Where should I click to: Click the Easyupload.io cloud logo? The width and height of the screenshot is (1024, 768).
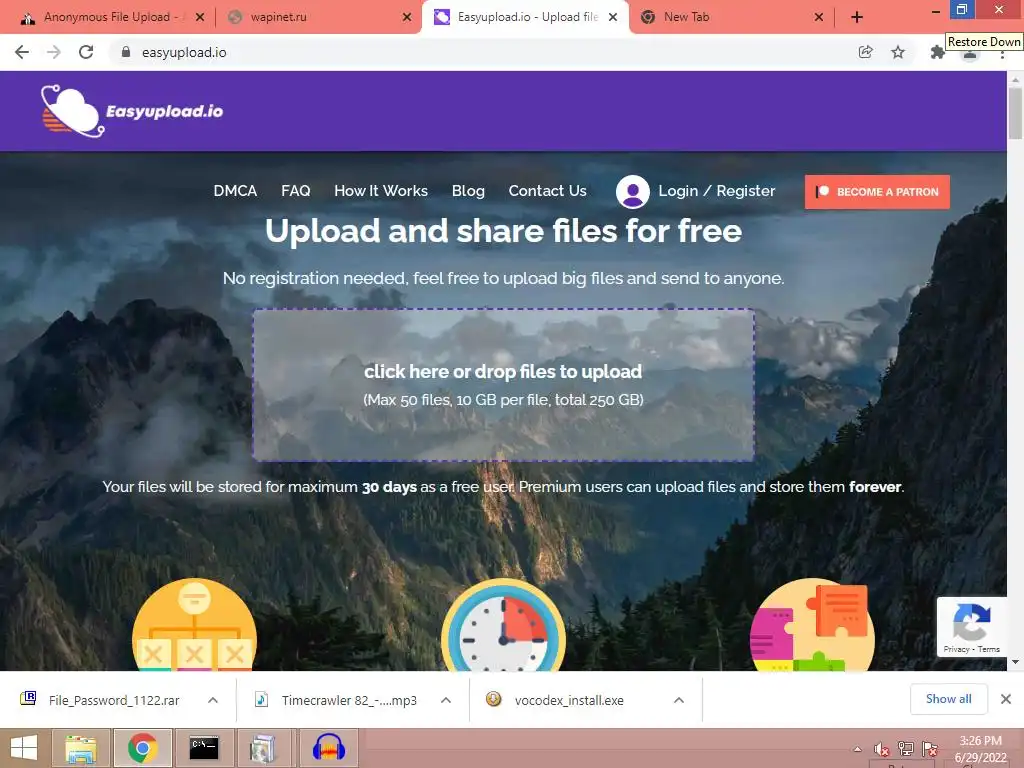(131, 111)
